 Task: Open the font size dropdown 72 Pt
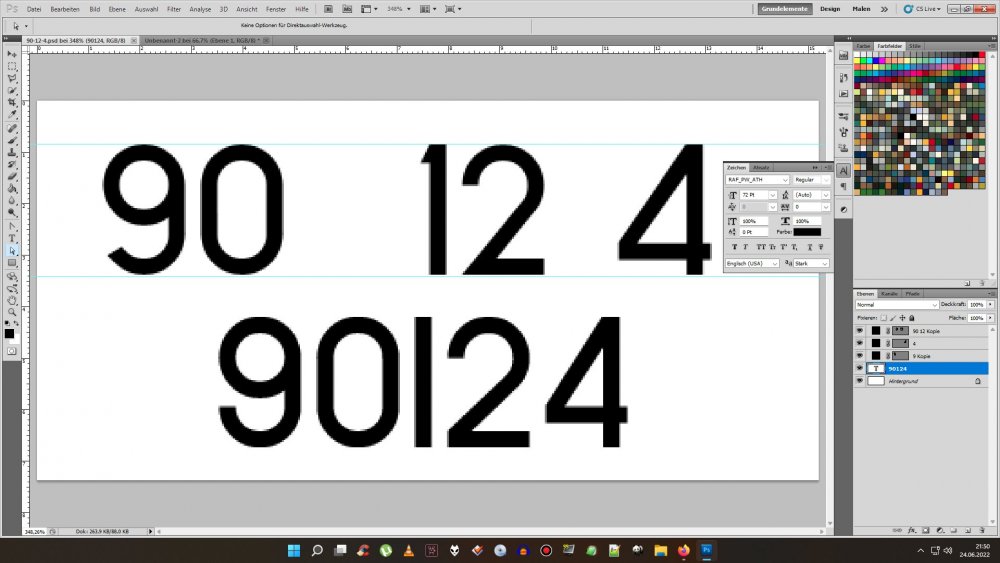[758, 195]
